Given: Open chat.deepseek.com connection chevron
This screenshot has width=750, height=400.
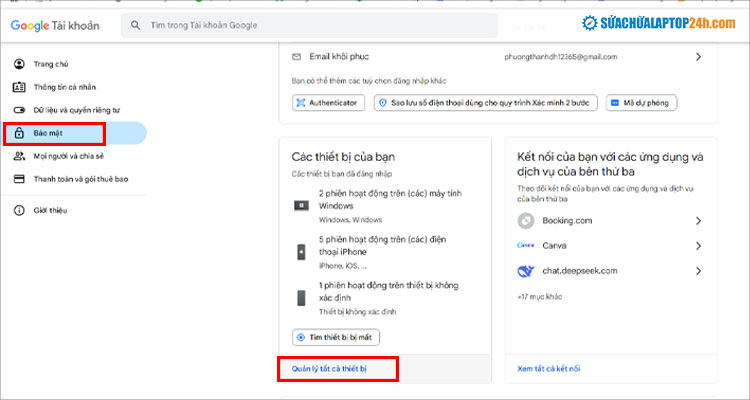Looking at the screenshot, I should (697, 270).
